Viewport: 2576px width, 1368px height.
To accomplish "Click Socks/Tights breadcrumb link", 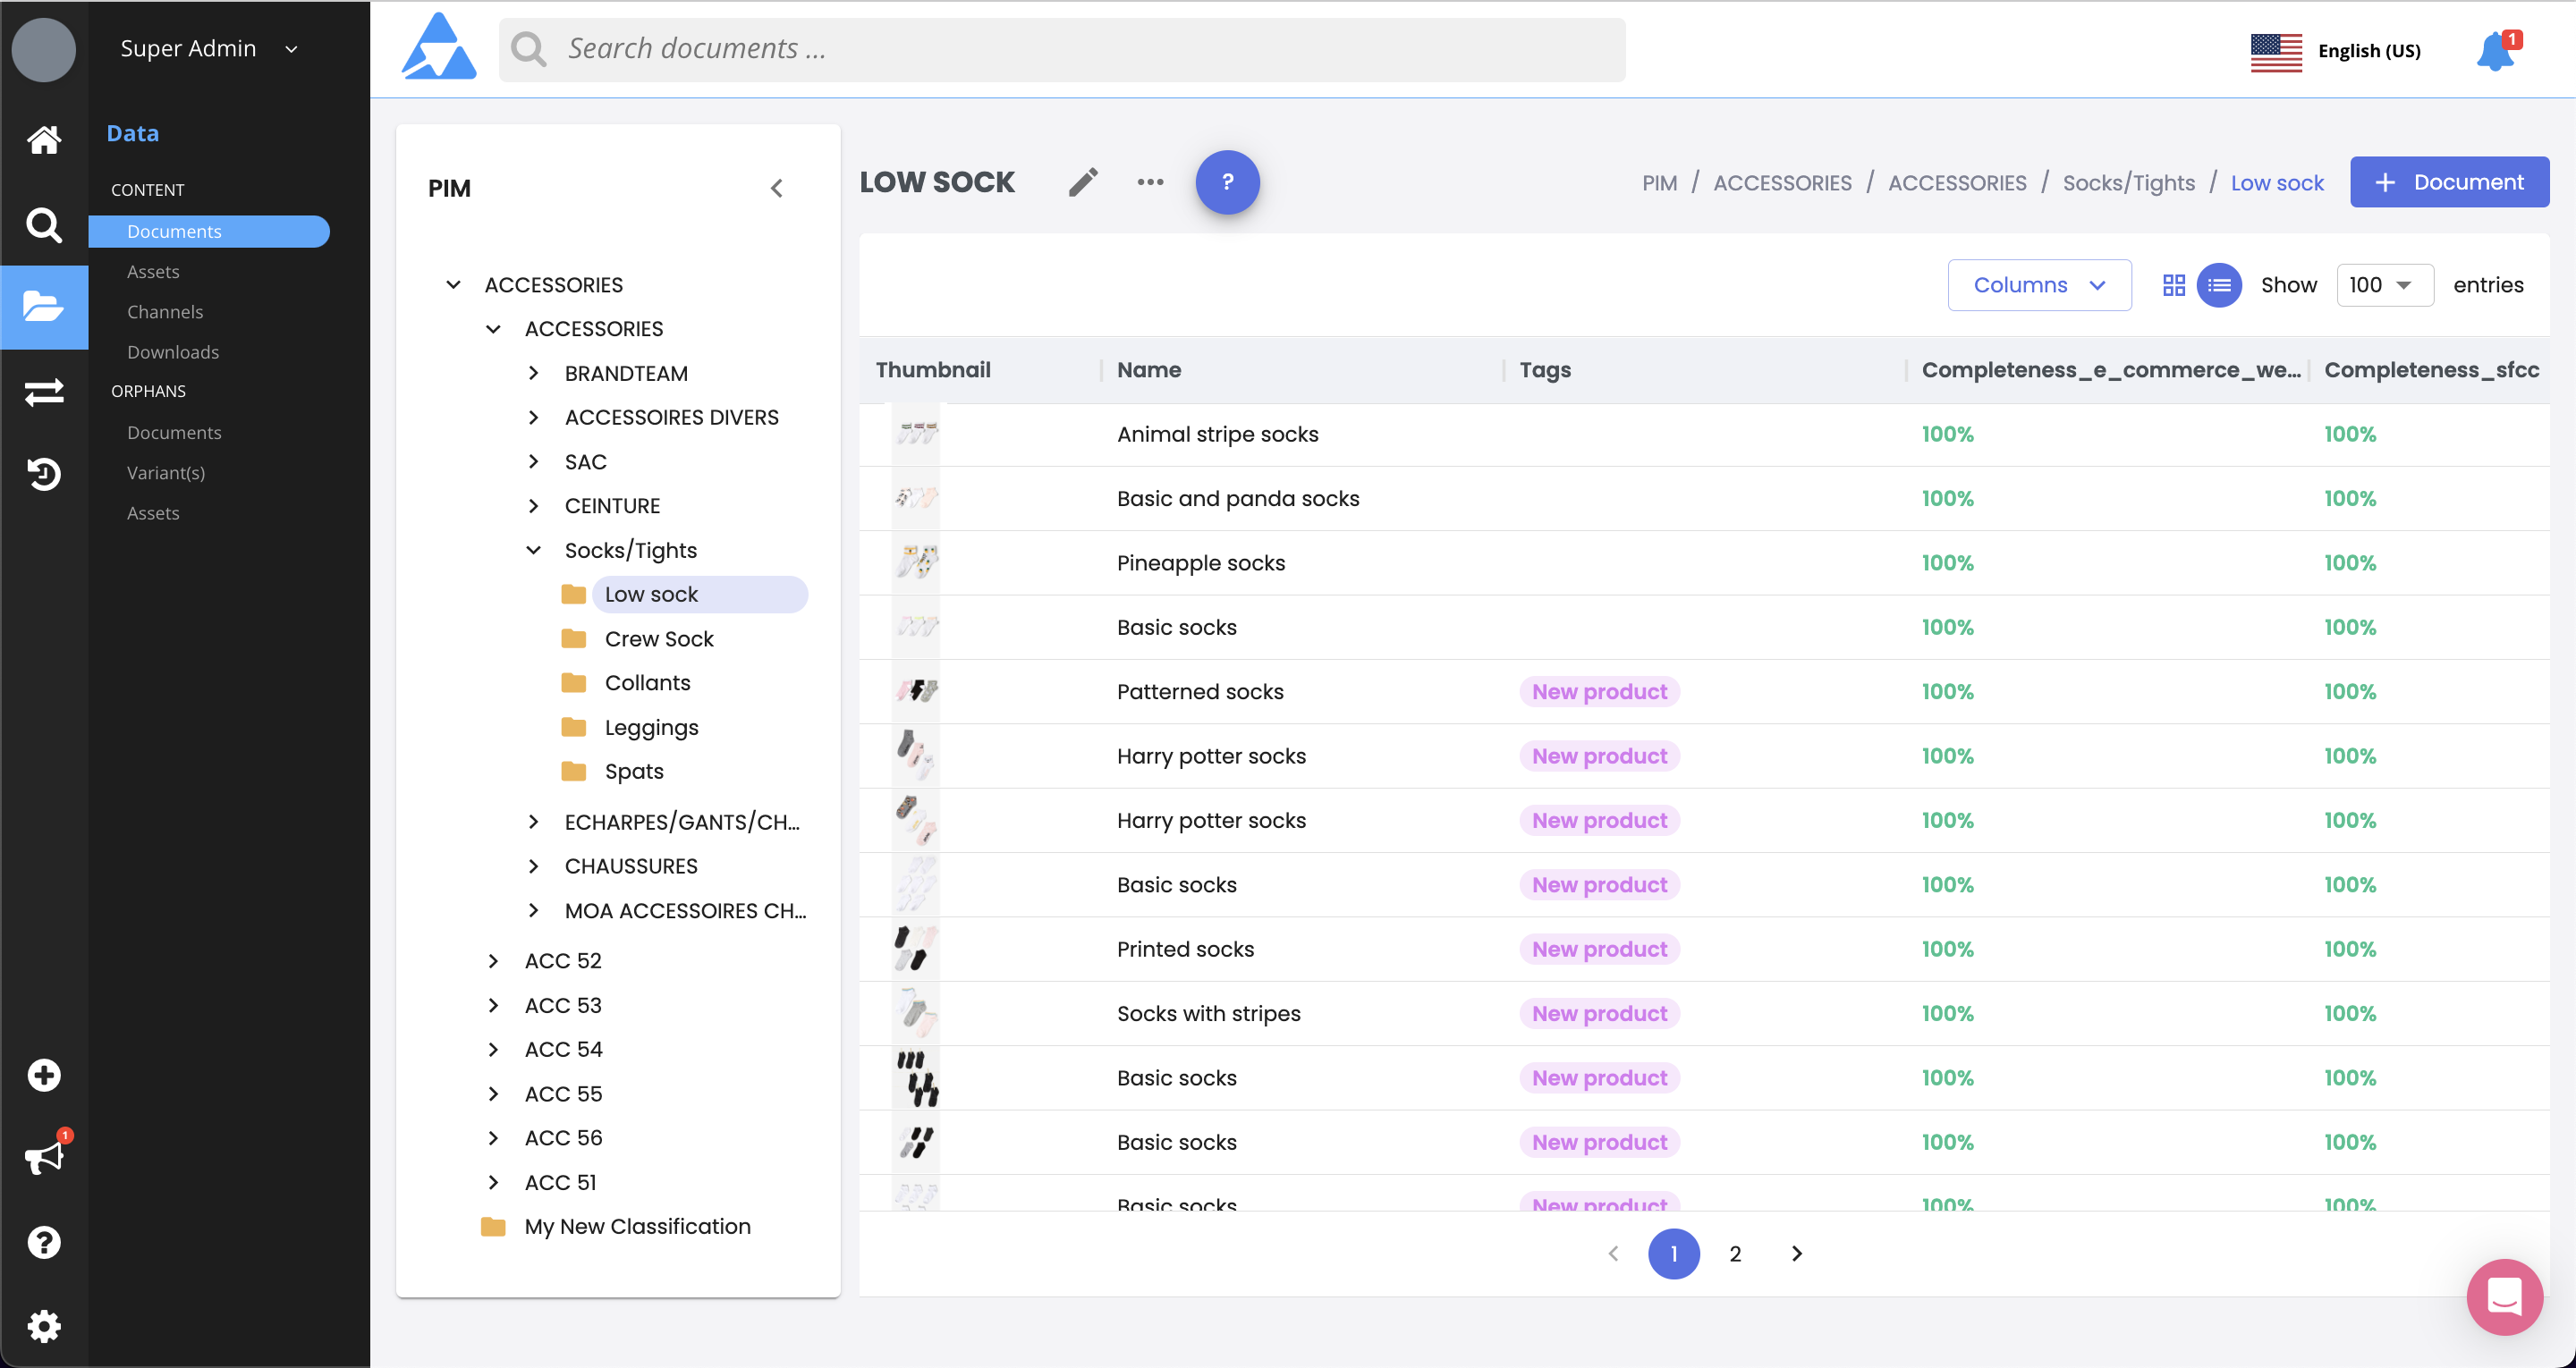I will click(2129, 183).
